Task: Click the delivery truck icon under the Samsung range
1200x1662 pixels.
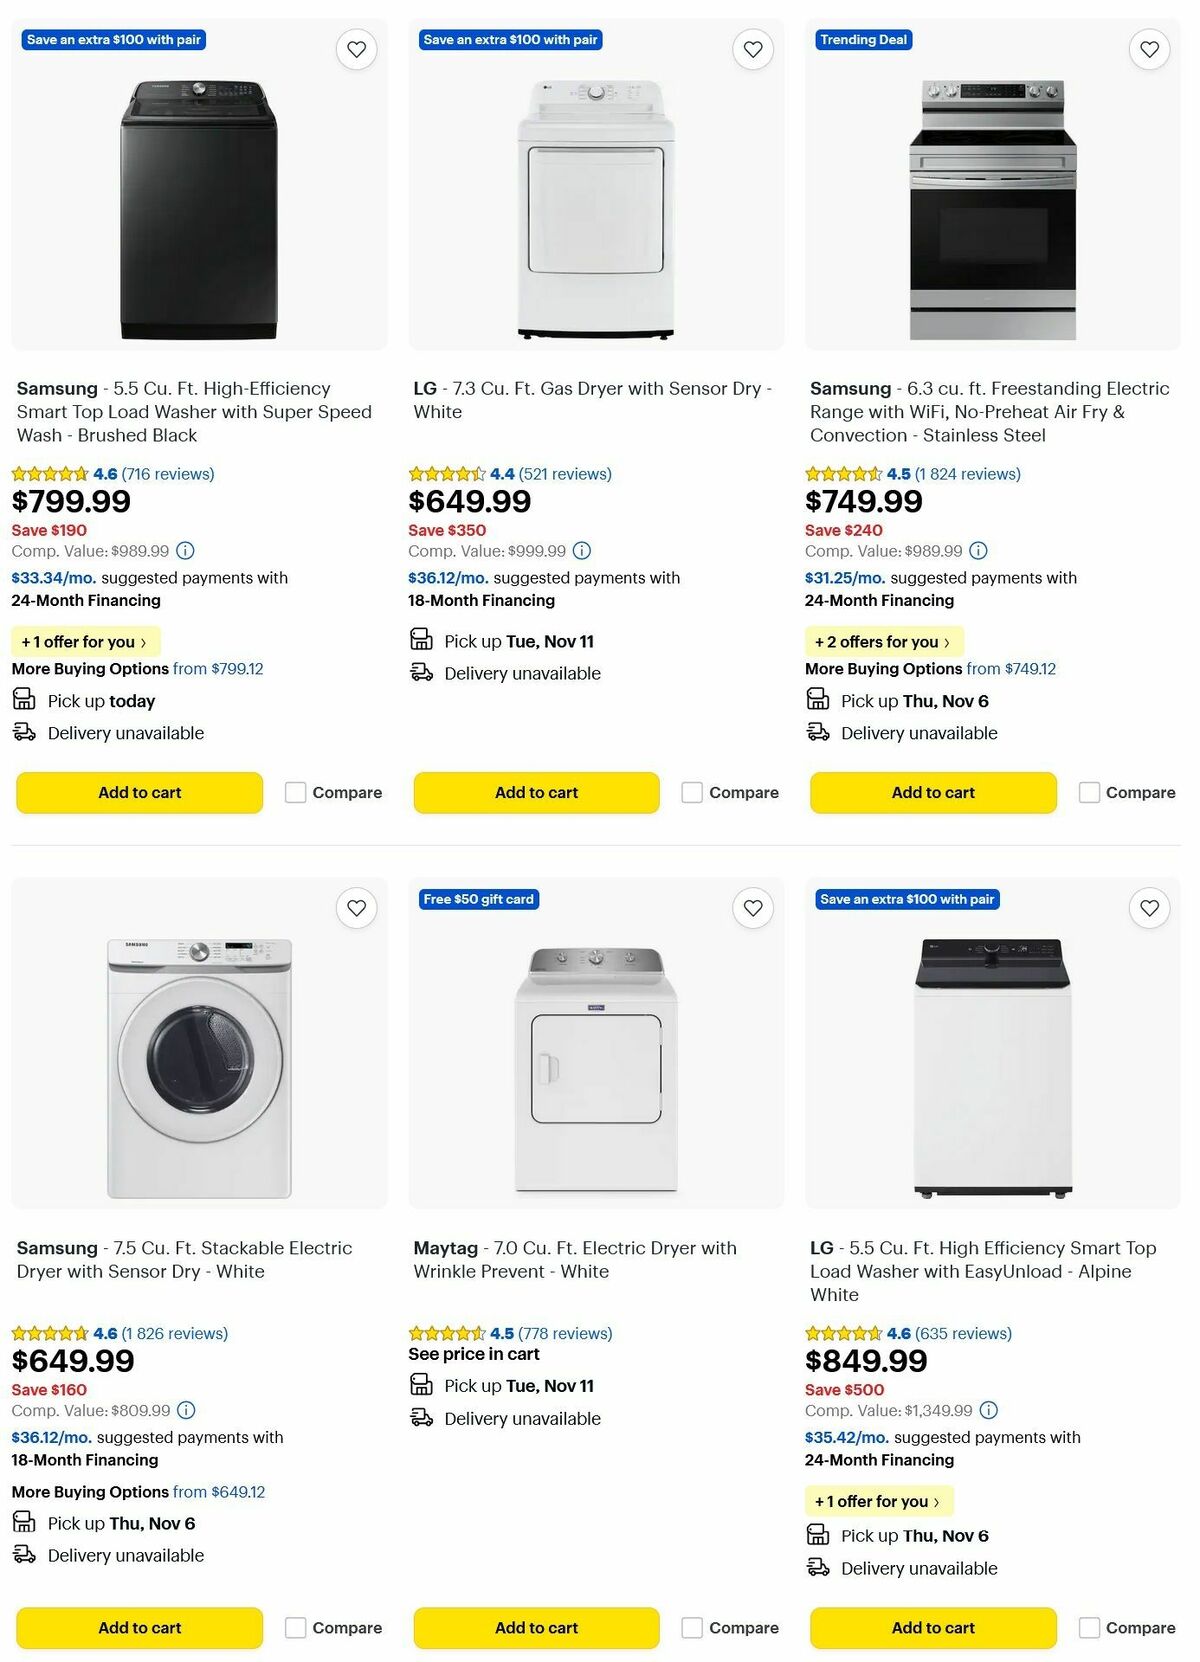Action: click(816, 731)
